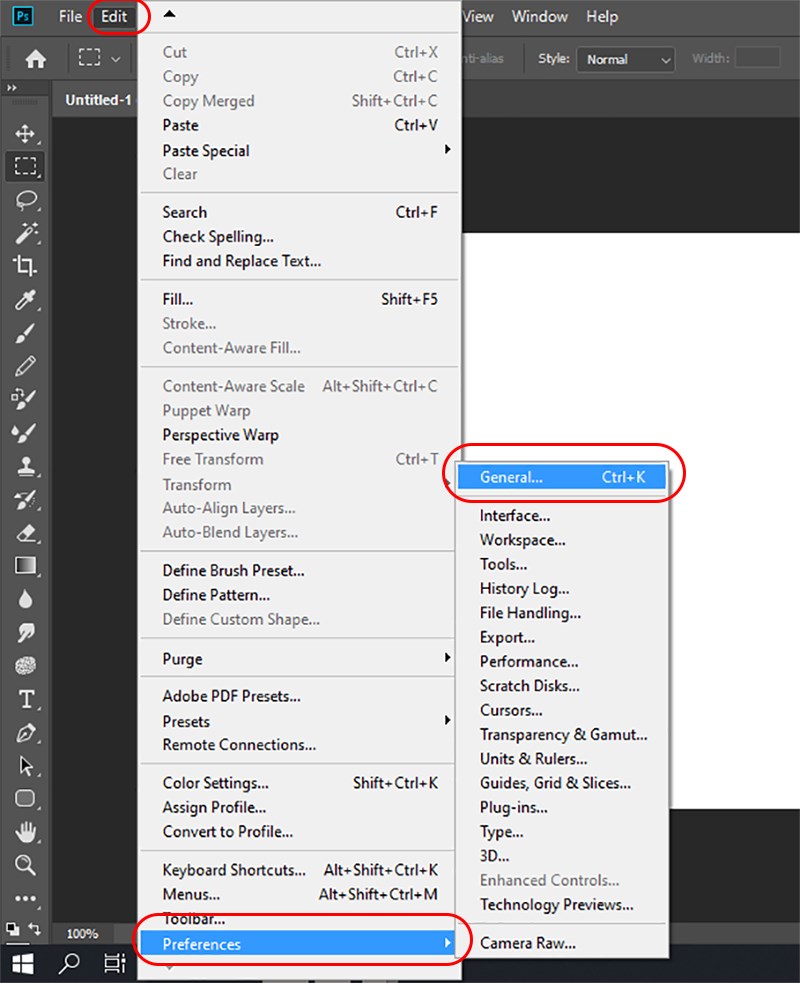Viewport: 800px width, 983px height.
Task: Select the Eyedropper tool
Action: [25, 300]
